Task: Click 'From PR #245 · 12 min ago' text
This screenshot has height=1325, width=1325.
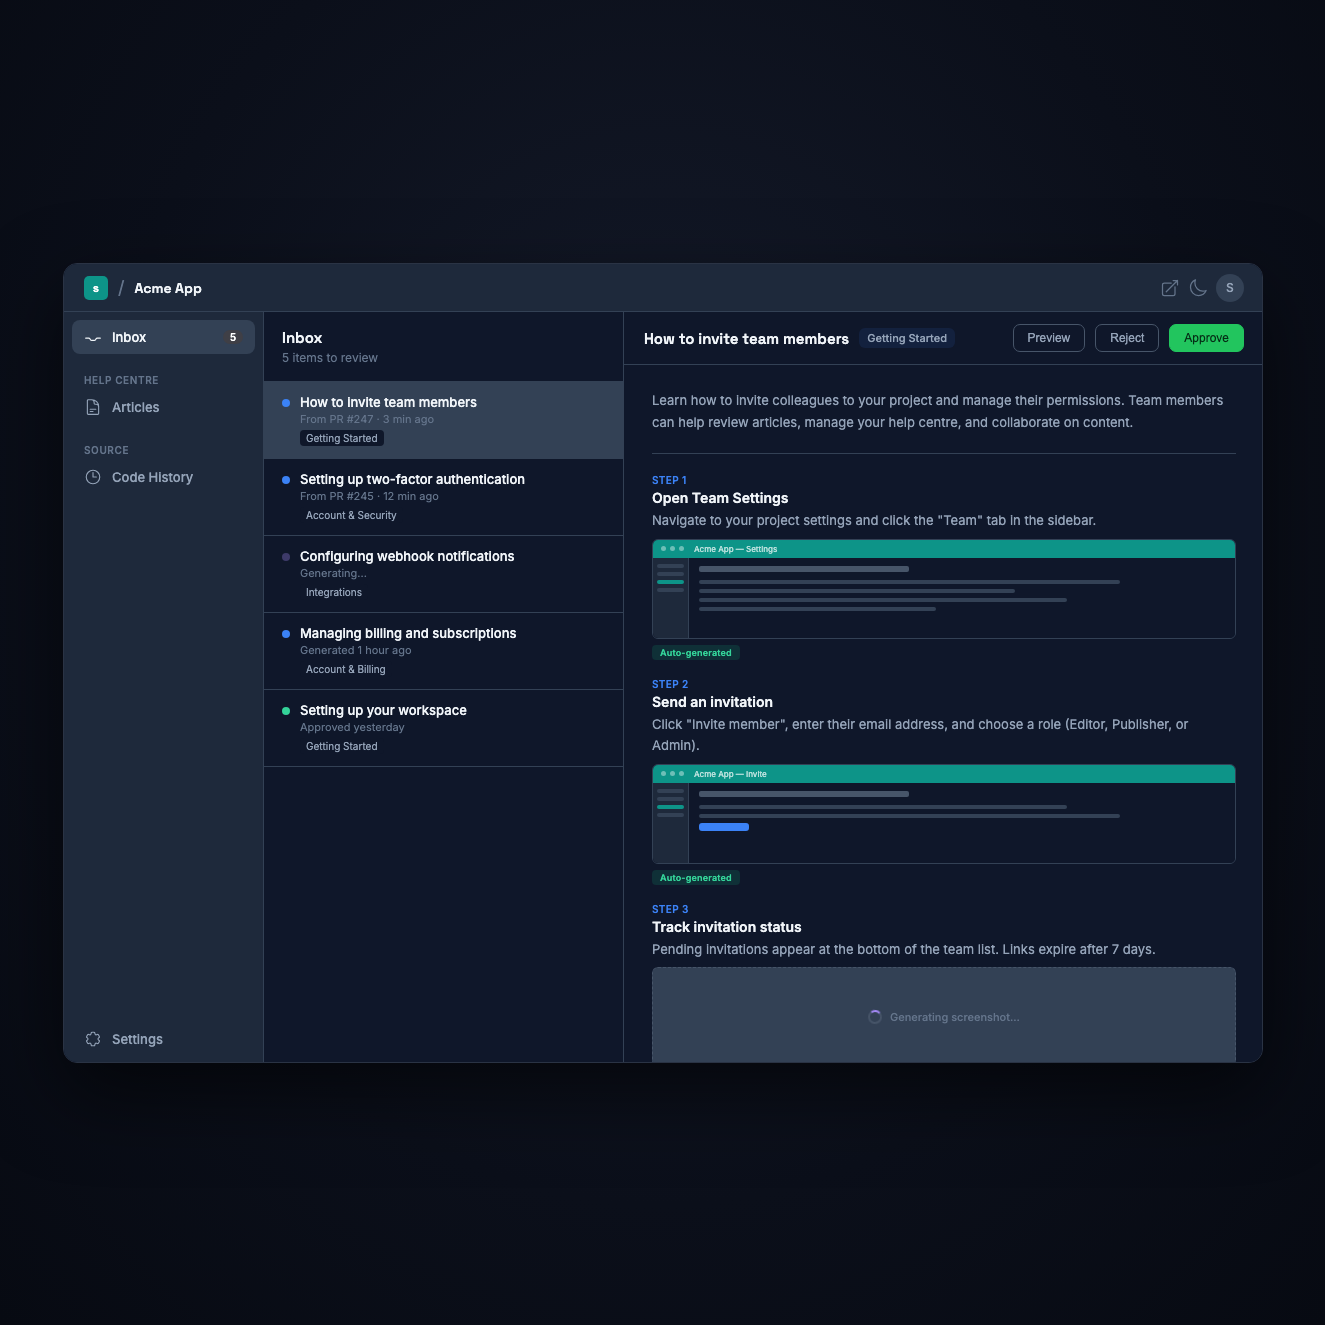Action: pos(369,496)
